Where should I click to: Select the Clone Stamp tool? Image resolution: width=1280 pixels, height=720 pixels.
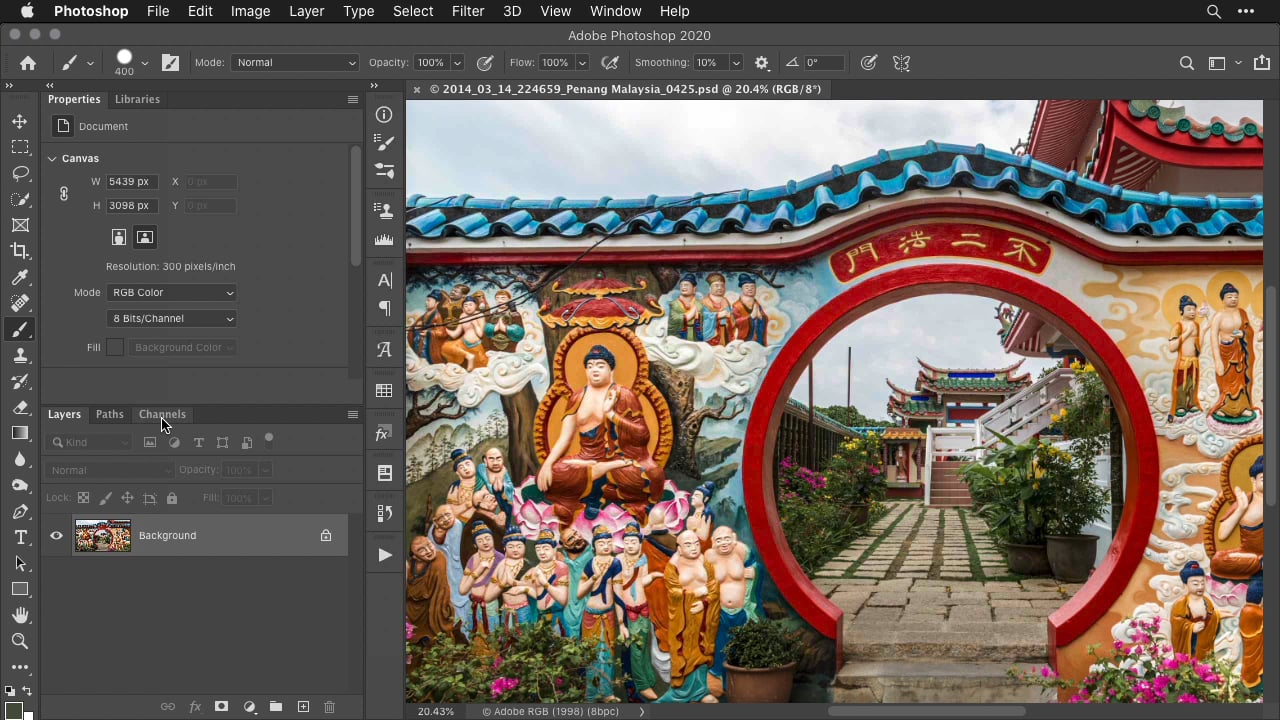click(20, 355)
